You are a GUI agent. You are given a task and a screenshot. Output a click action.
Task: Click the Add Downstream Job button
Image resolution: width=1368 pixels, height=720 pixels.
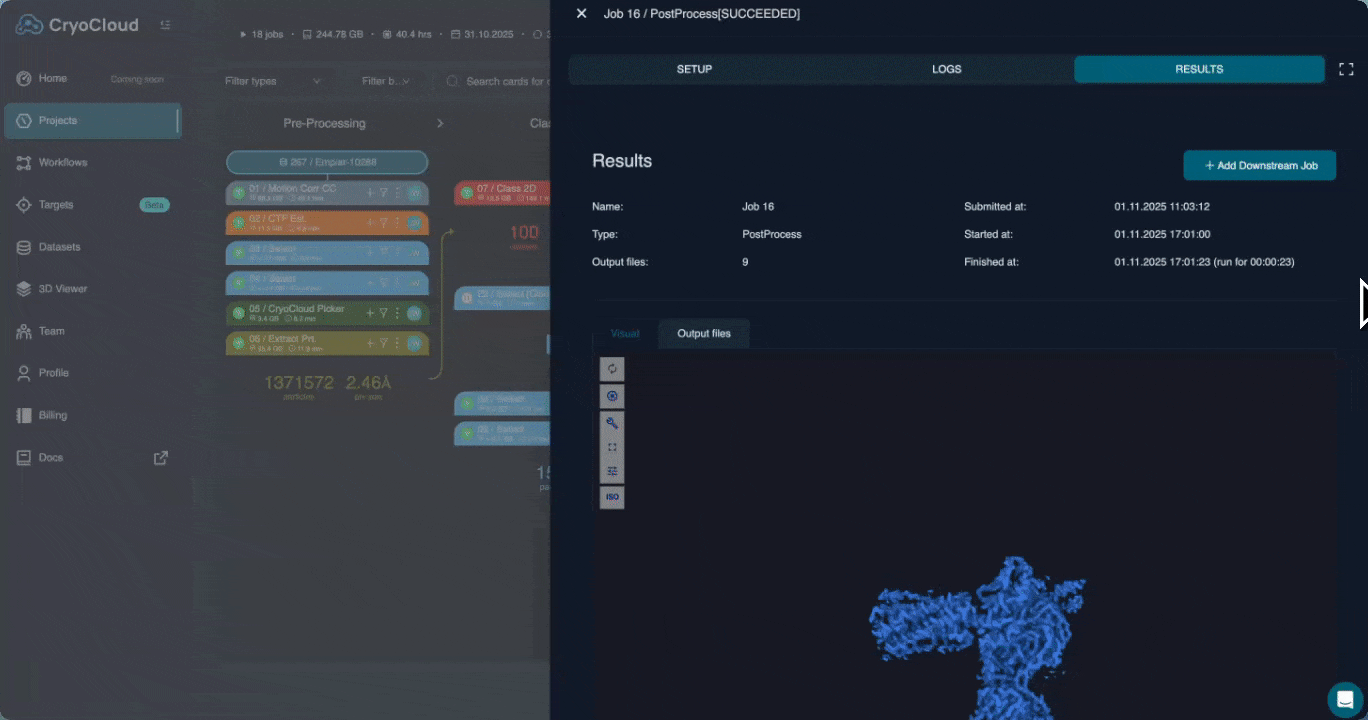pos(1259,166)
